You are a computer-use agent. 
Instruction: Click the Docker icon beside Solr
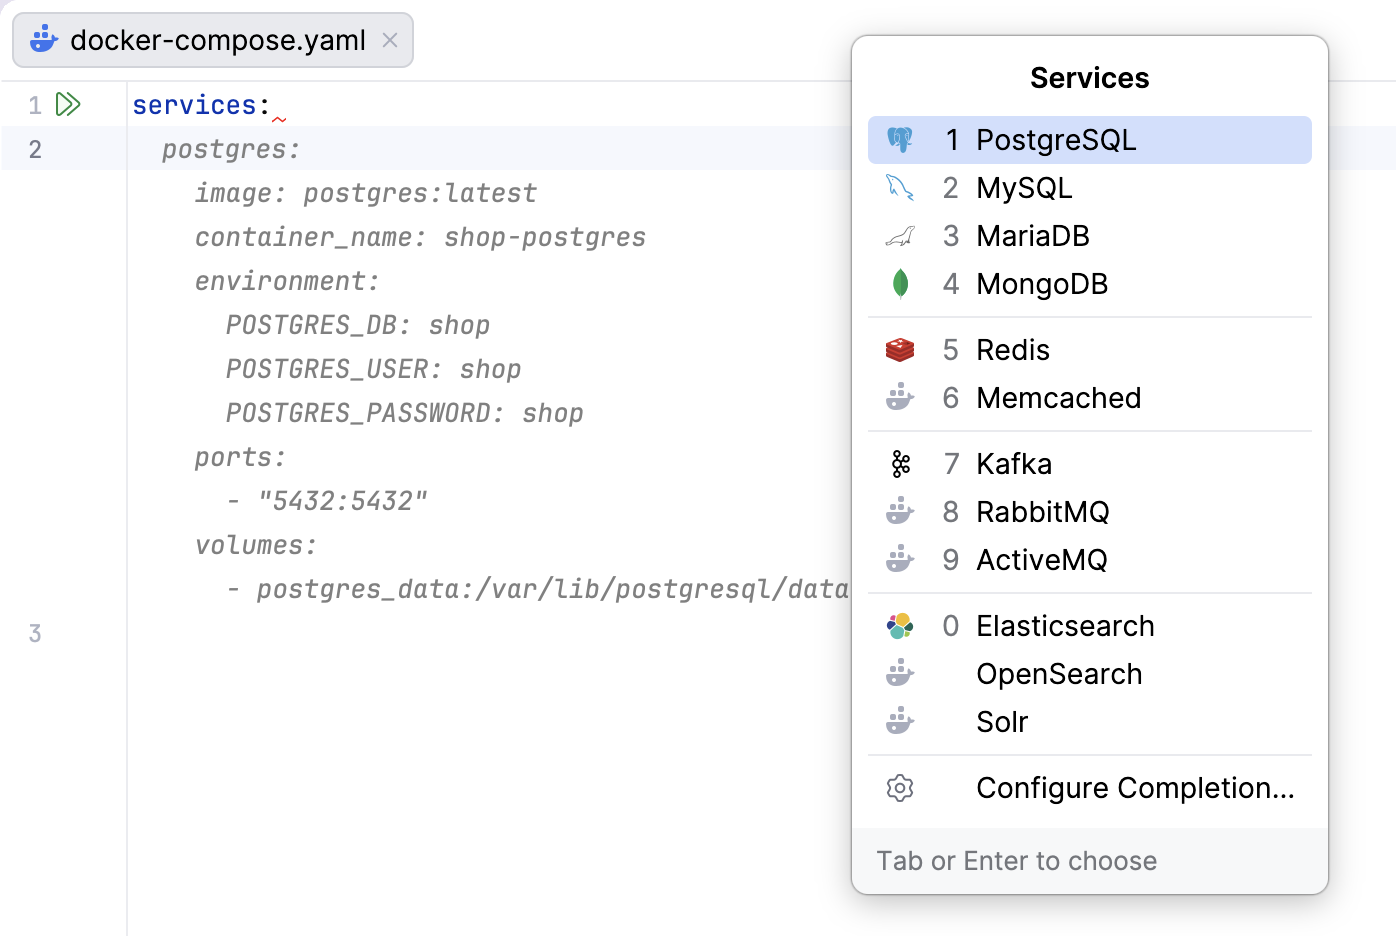tap(900, 722)
